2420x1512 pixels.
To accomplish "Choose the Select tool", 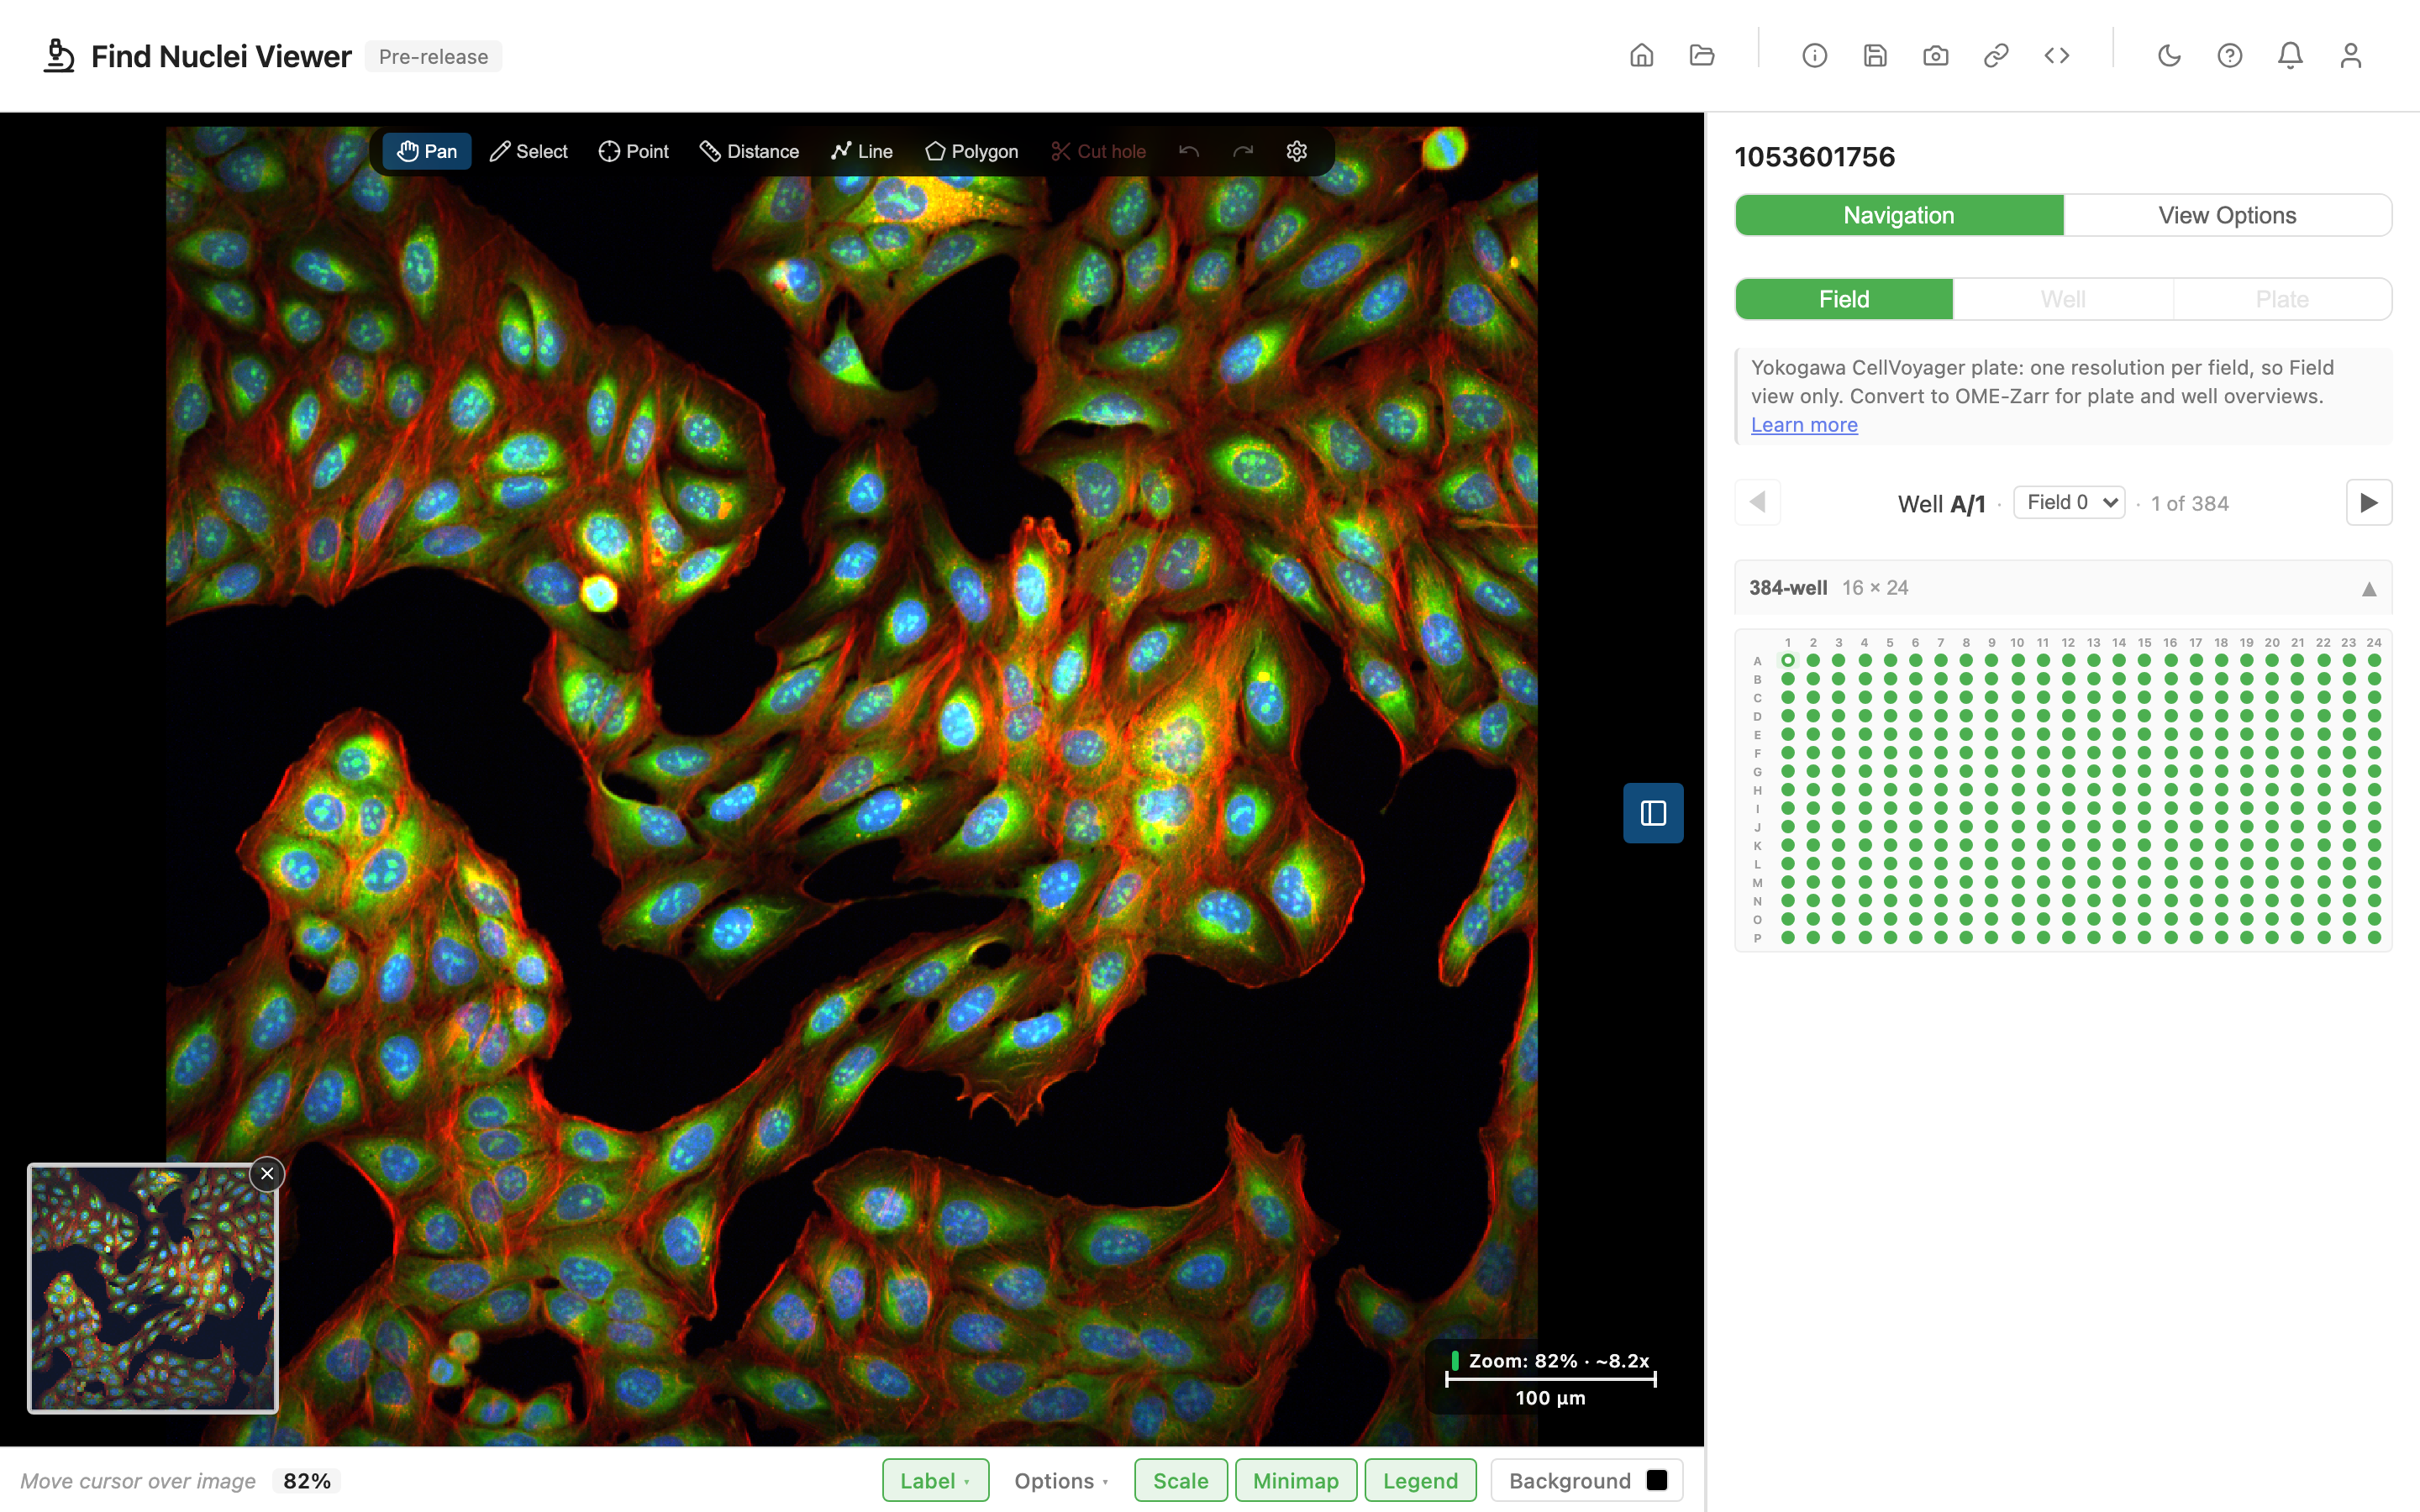I will [x=528, y=151].
